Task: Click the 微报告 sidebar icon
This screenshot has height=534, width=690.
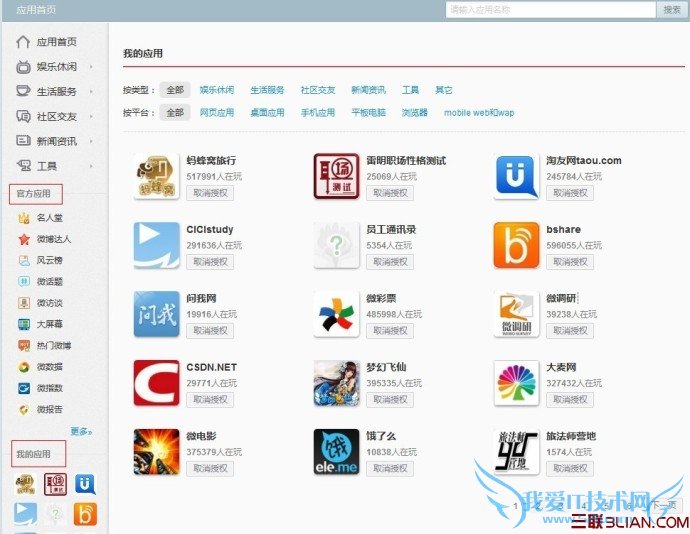Action: 24,409
